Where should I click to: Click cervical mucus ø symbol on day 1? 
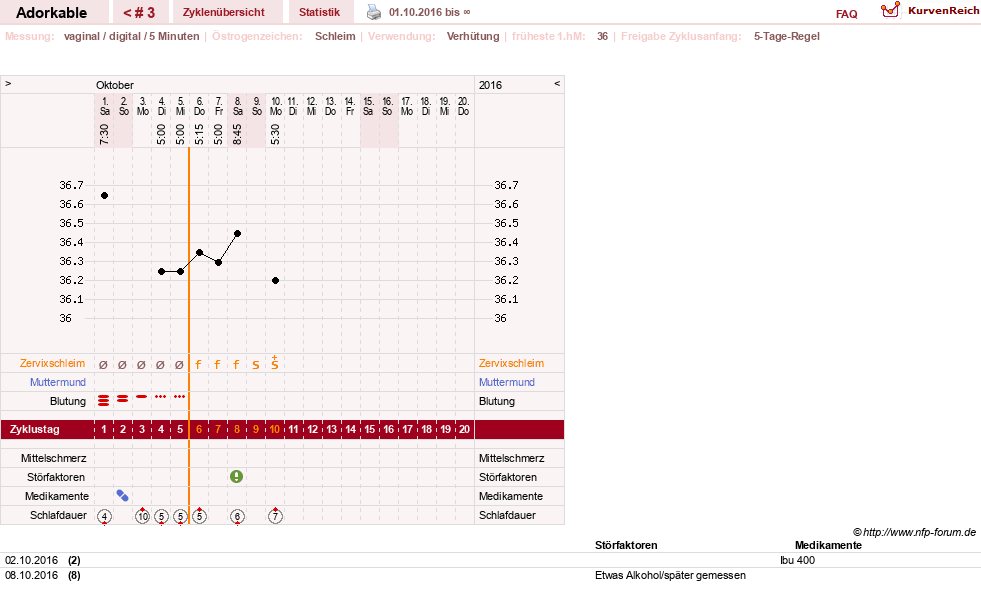point(103,364)
